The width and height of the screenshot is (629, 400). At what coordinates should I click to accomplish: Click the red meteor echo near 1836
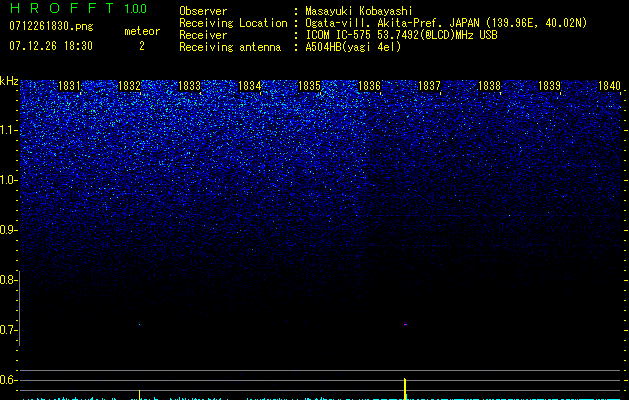point(405,324)
